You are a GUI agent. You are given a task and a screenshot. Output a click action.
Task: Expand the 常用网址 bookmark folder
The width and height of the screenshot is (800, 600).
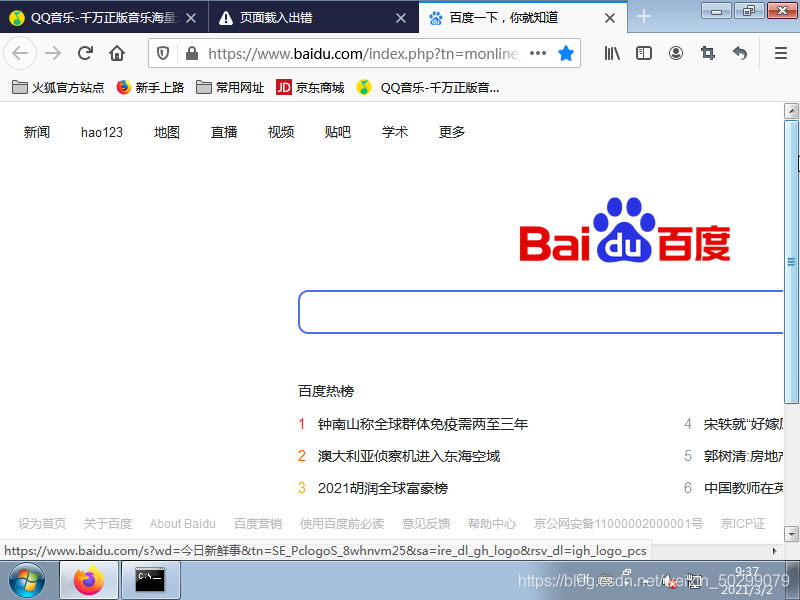(x=230, y=88)
